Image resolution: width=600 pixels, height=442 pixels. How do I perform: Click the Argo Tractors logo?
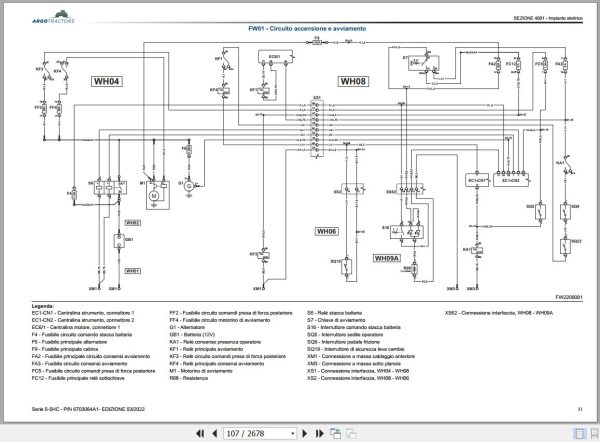pyautogui.click(x=53, y=17)
